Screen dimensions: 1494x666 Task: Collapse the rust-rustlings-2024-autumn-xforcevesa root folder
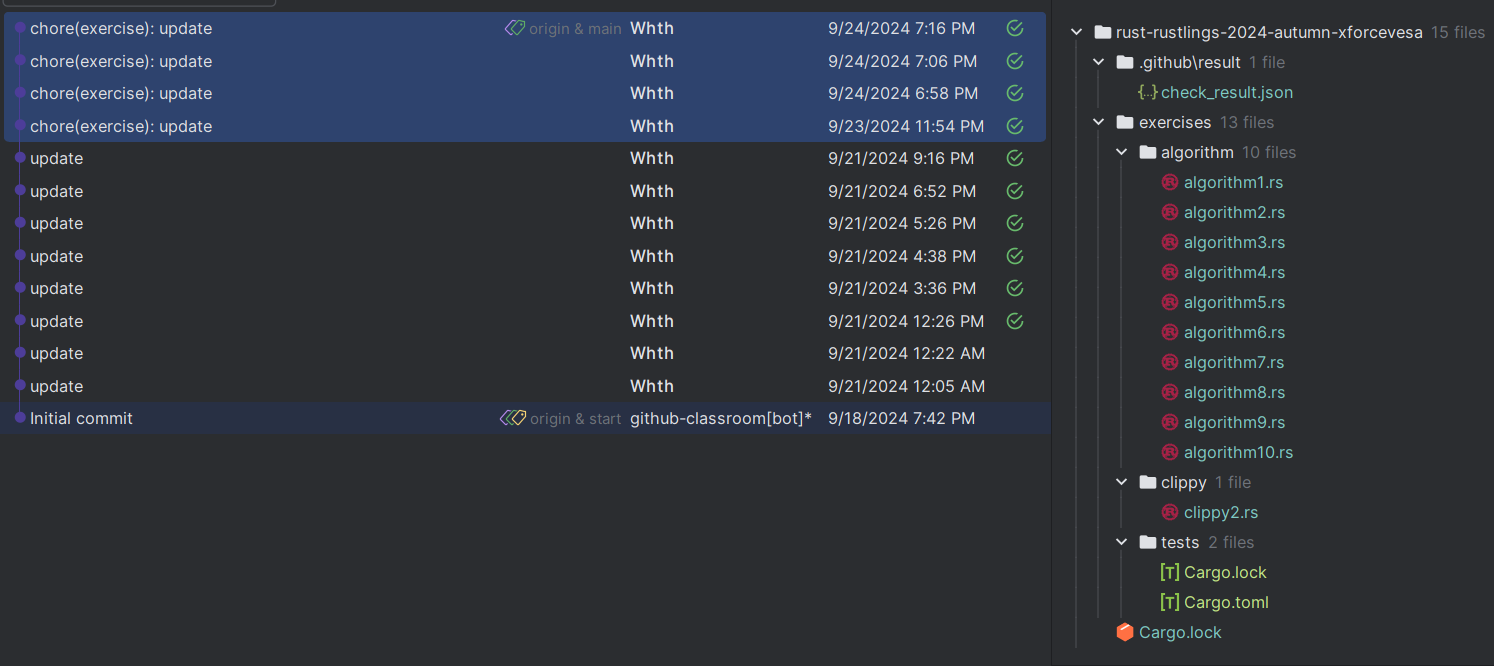(1077, 33)
